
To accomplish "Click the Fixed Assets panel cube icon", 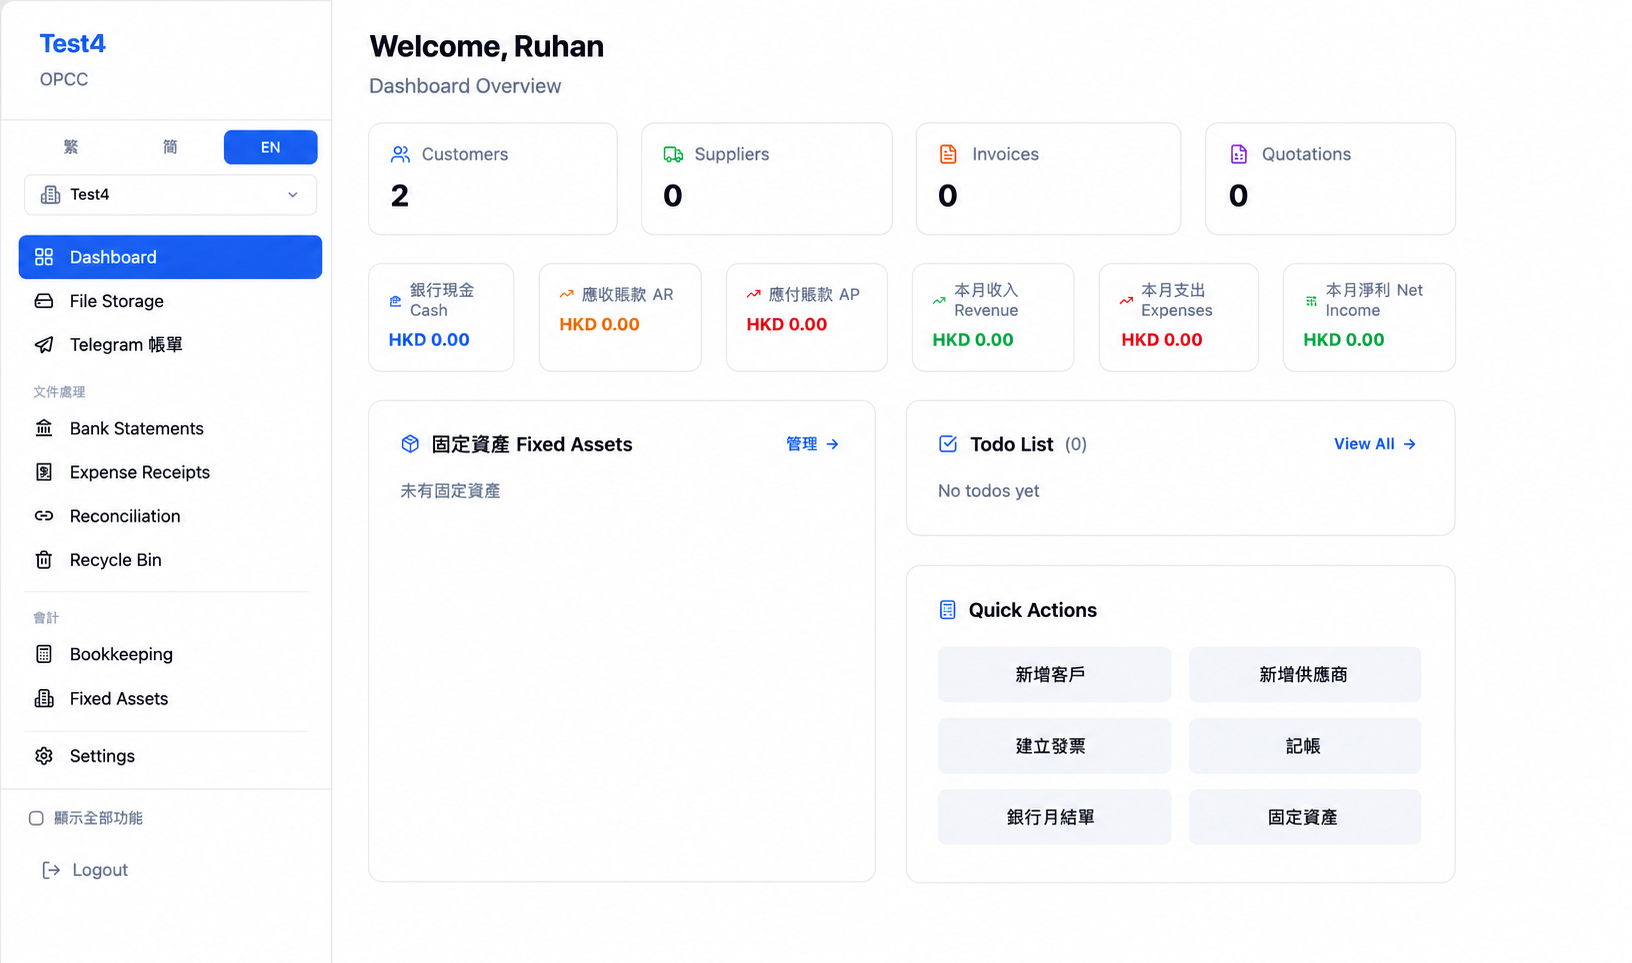I will pos(410,444).
